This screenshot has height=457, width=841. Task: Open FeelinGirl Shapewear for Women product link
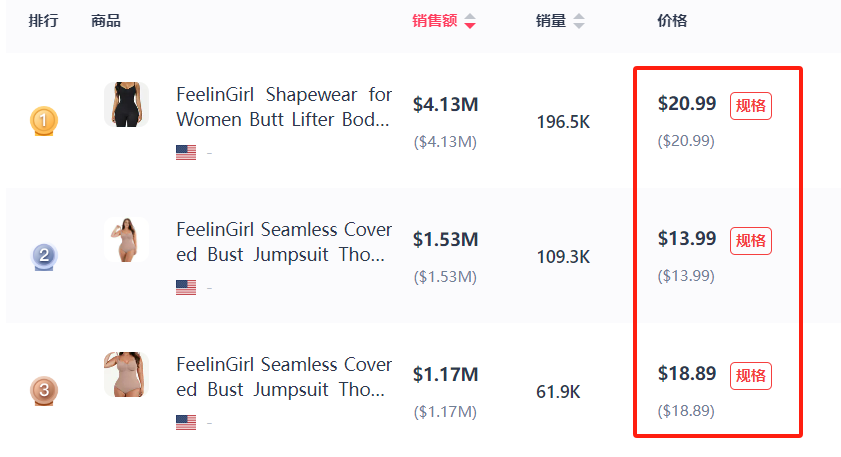(x=284, y=107)
